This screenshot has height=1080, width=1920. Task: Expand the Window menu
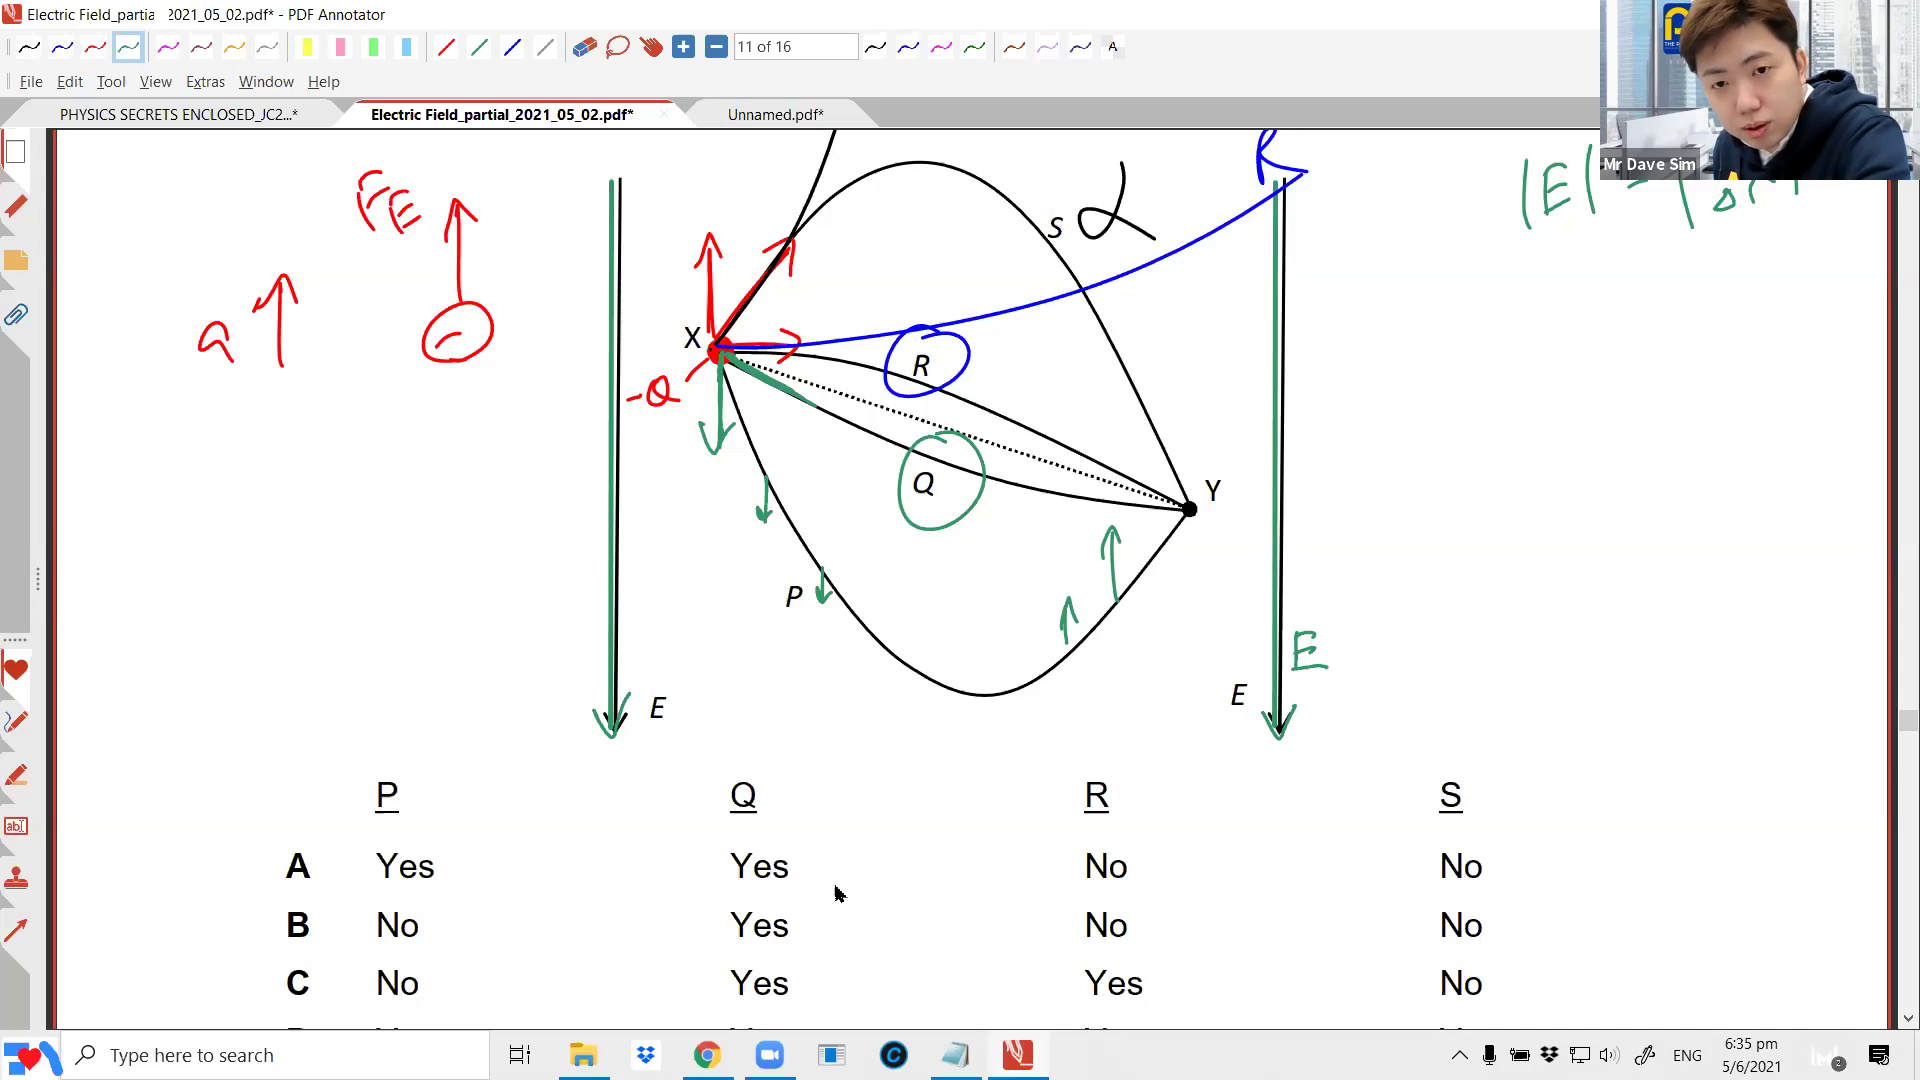265,82
